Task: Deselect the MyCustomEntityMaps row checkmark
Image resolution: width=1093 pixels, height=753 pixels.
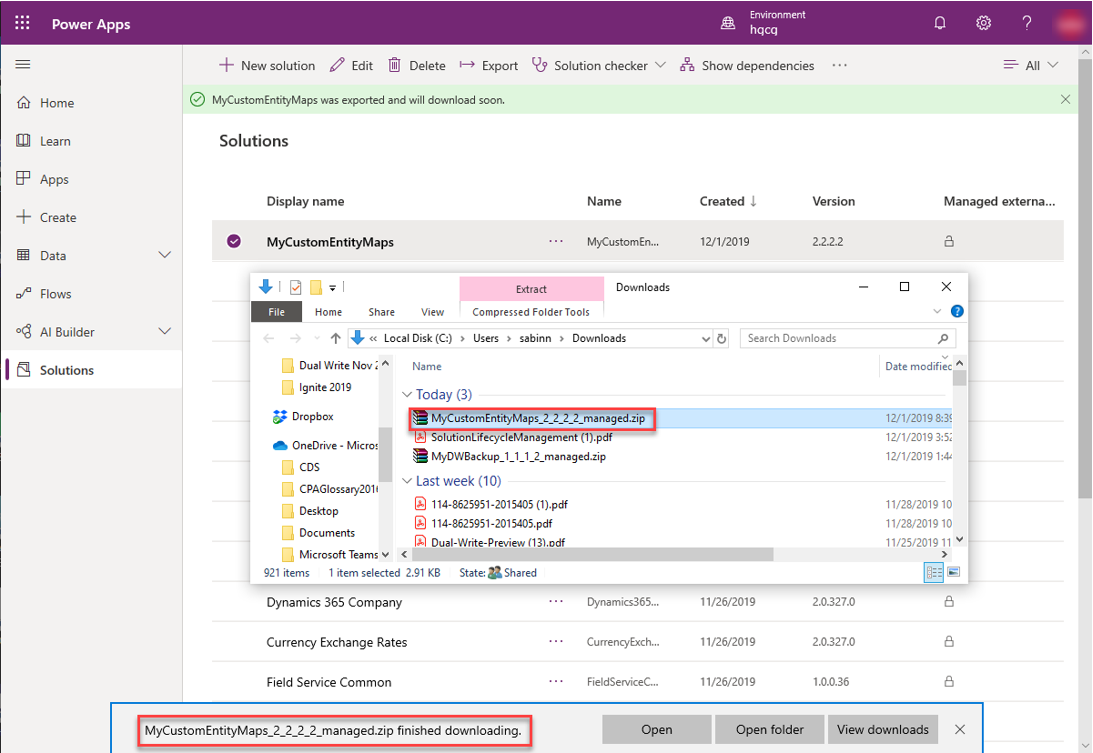Action: coord(233,241)
